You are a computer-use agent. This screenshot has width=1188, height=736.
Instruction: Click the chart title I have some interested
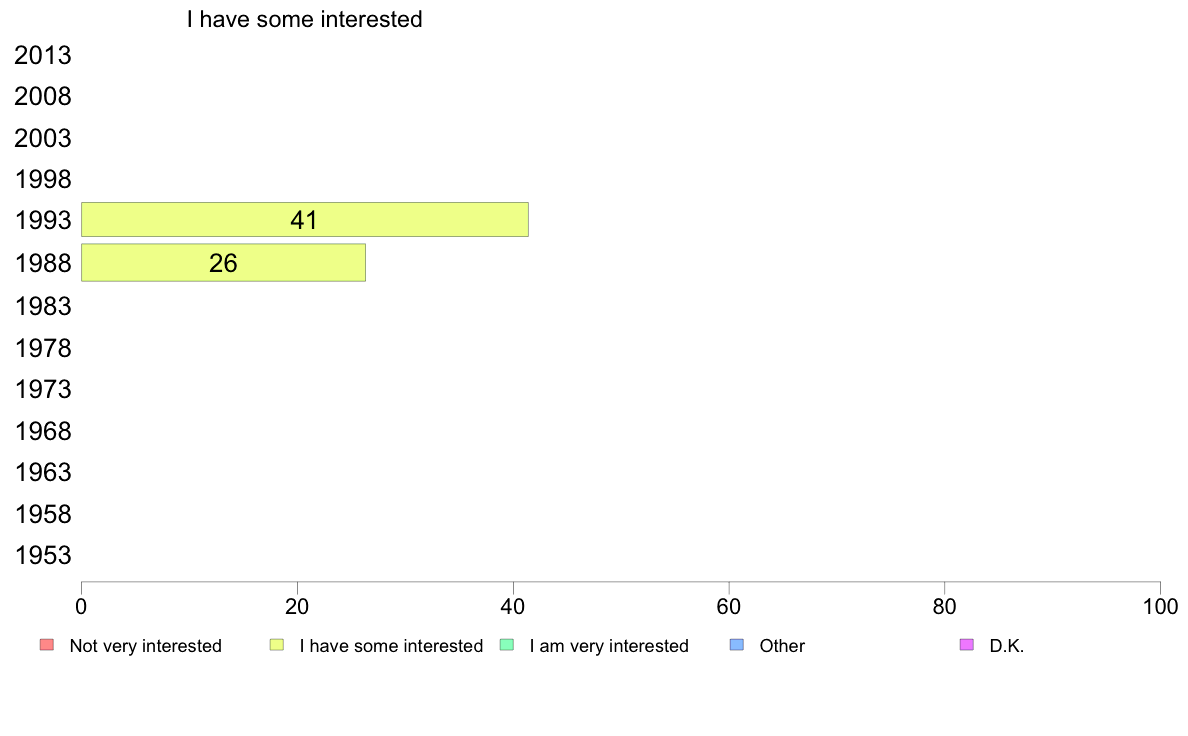coord(305,19)
